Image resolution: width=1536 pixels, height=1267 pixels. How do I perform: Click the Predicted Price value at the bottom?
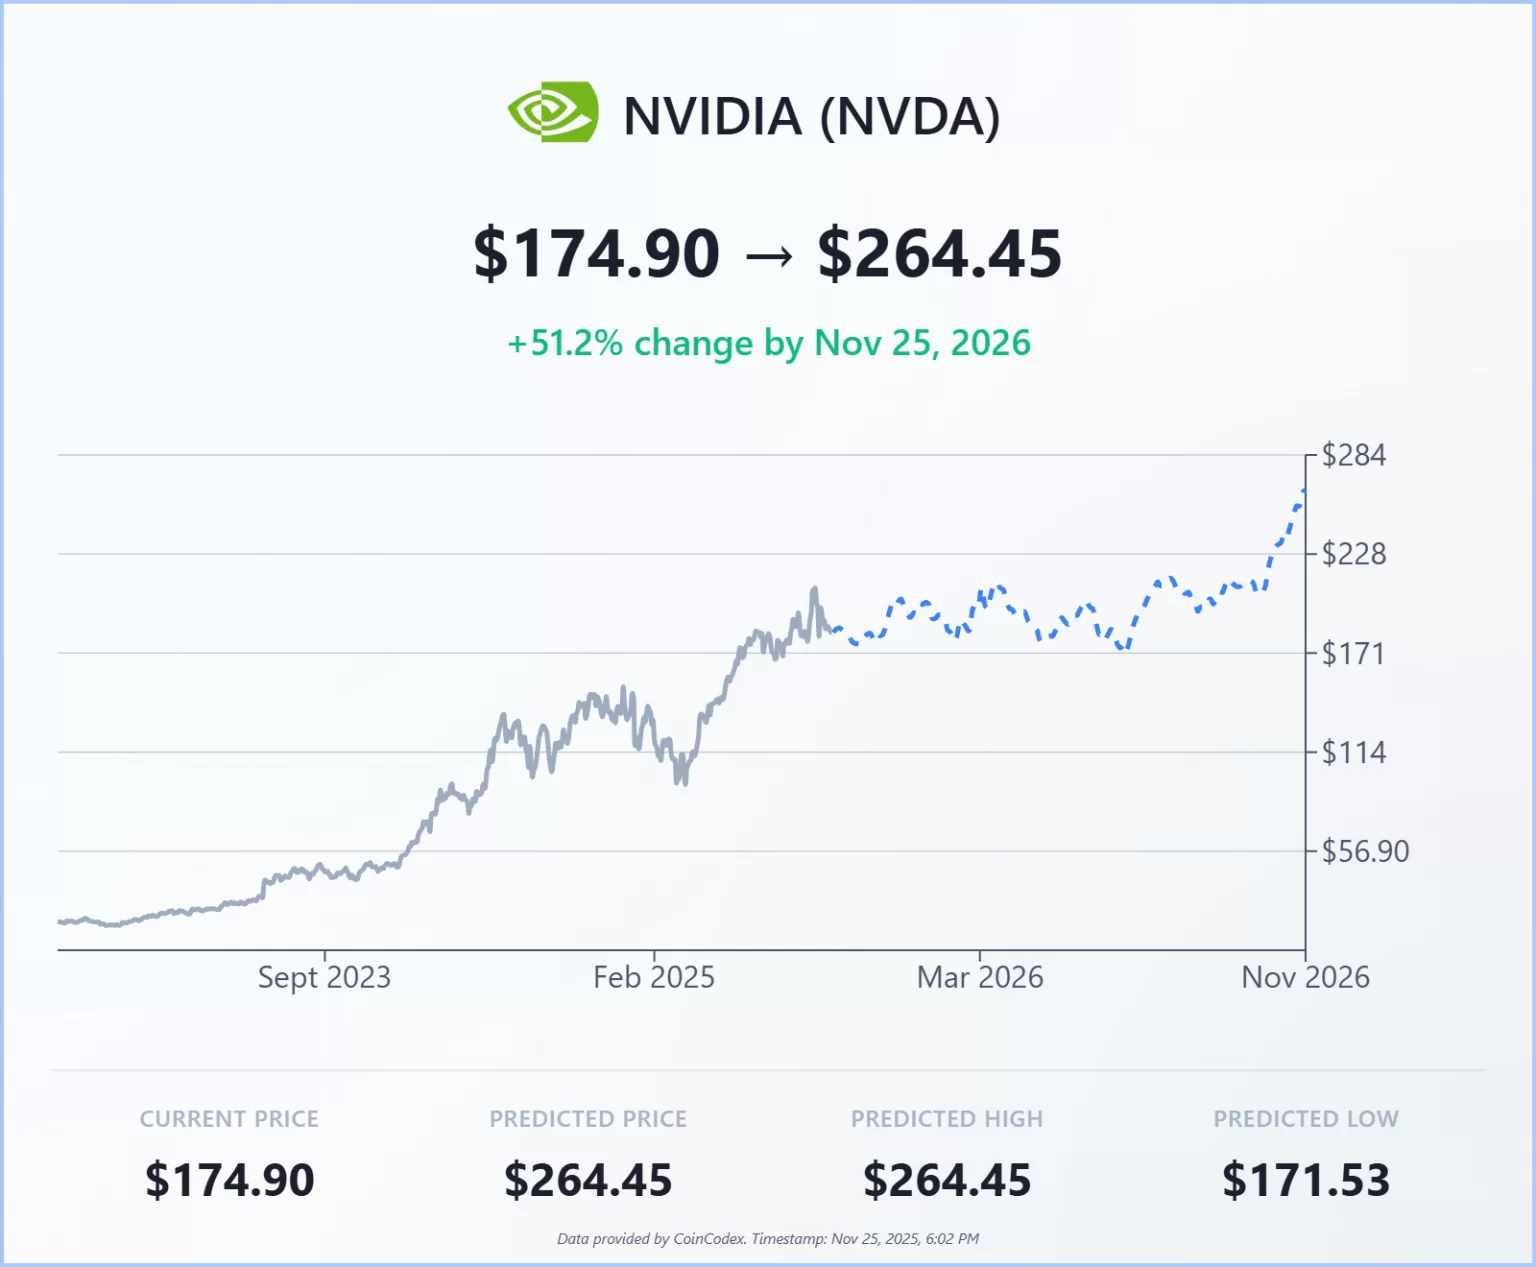coord(588,1180)
